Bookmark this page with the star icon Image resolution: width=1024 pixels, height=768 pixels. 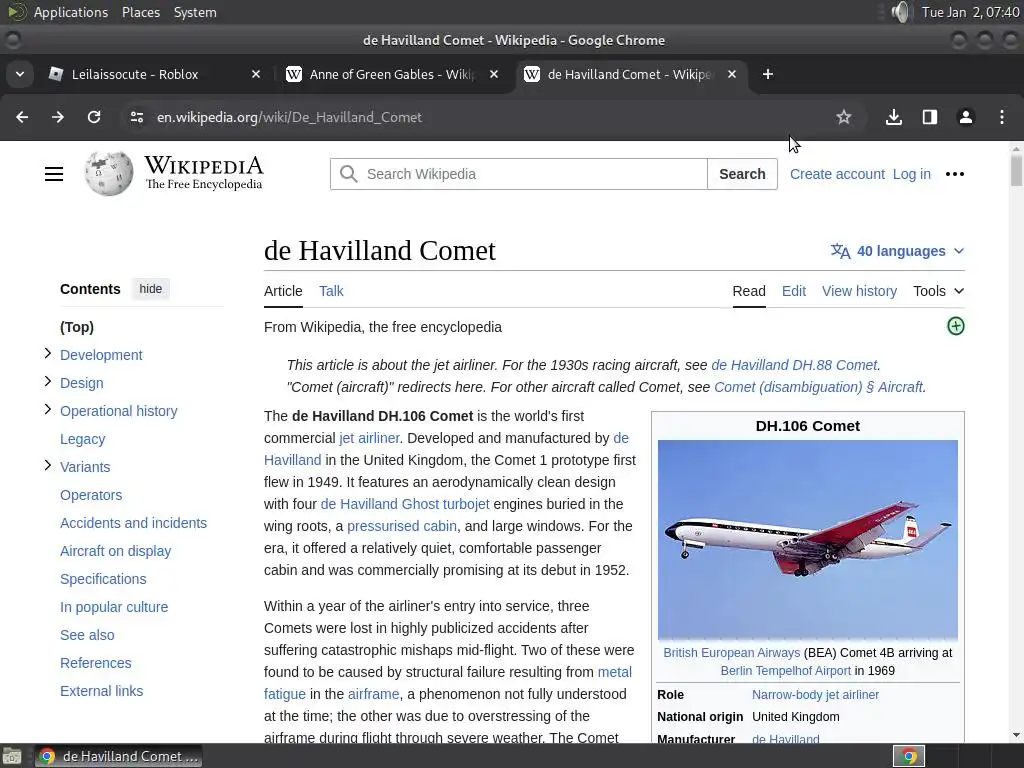844,117
